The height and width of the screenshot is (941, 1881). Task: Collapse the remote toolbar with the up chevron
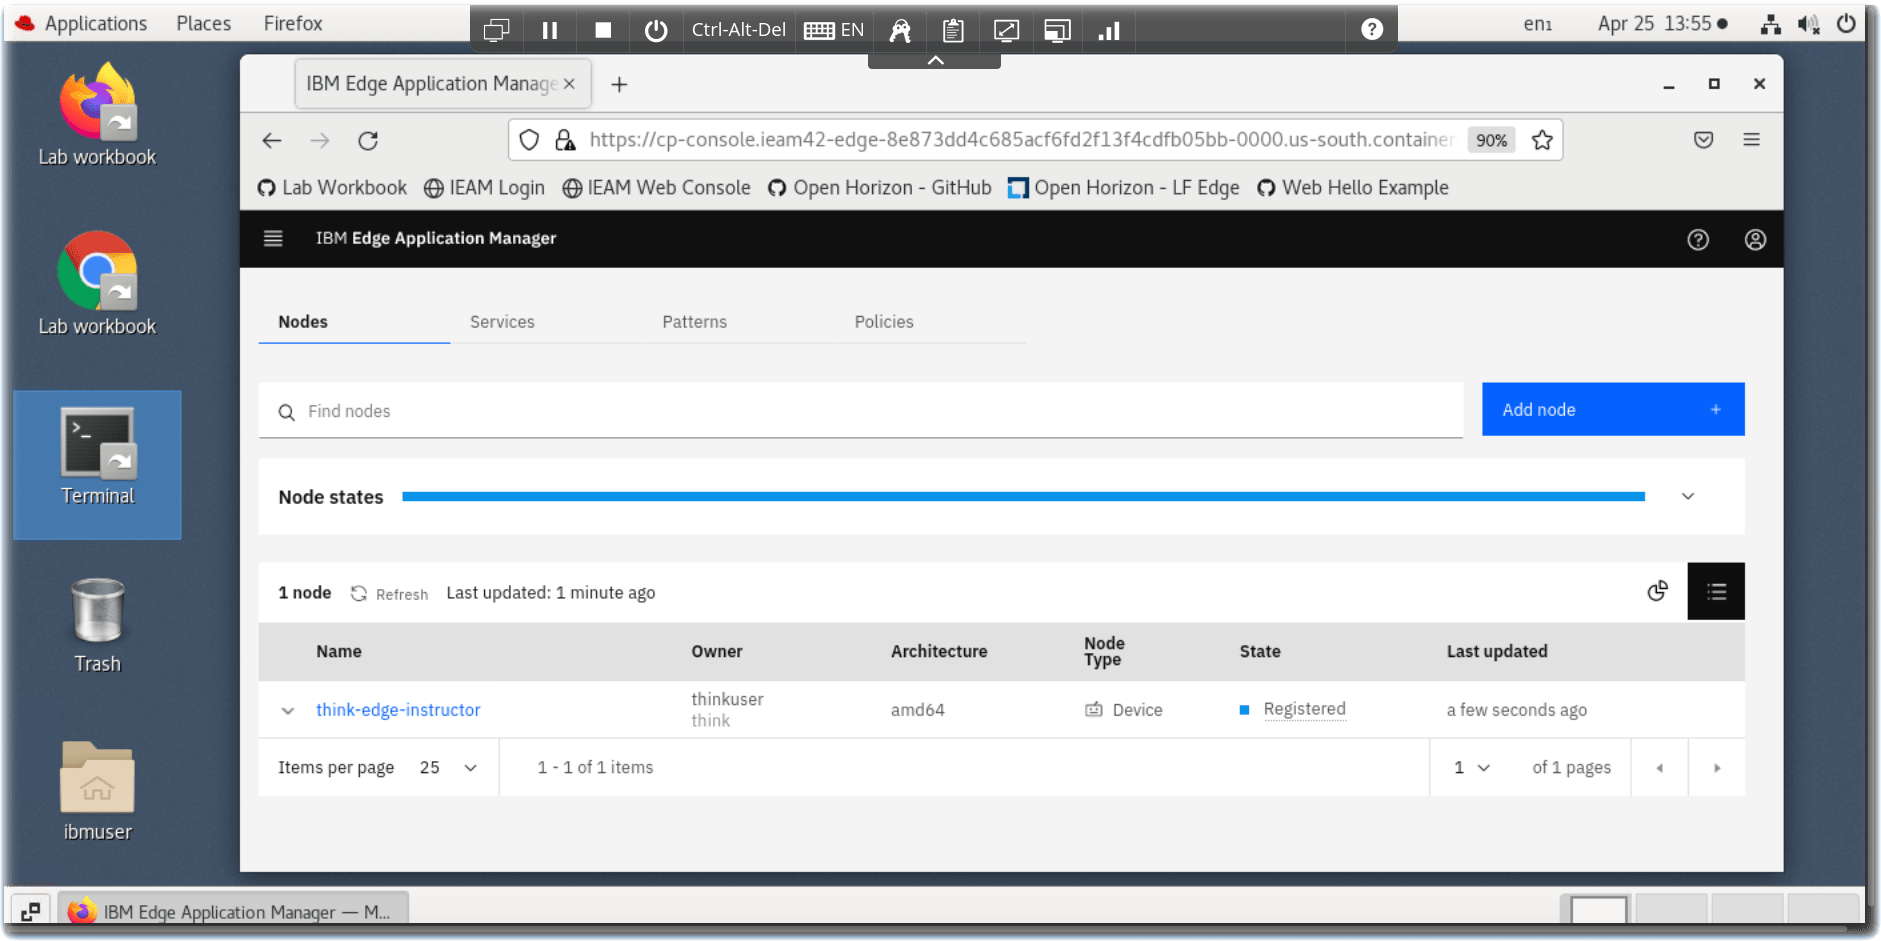935,61
